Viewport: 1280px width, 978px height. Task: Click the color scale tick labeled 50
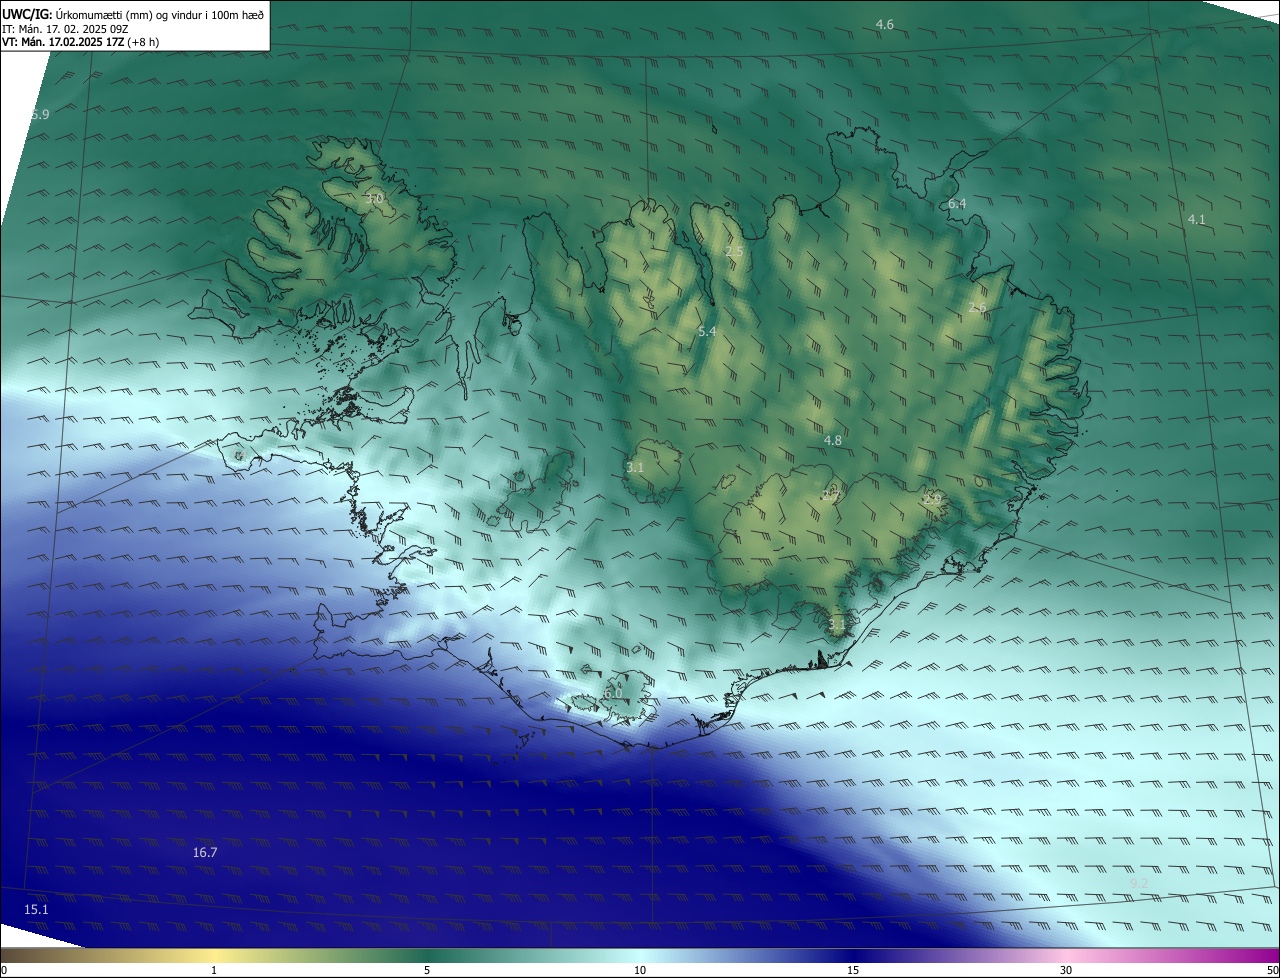click(1272, 970)
